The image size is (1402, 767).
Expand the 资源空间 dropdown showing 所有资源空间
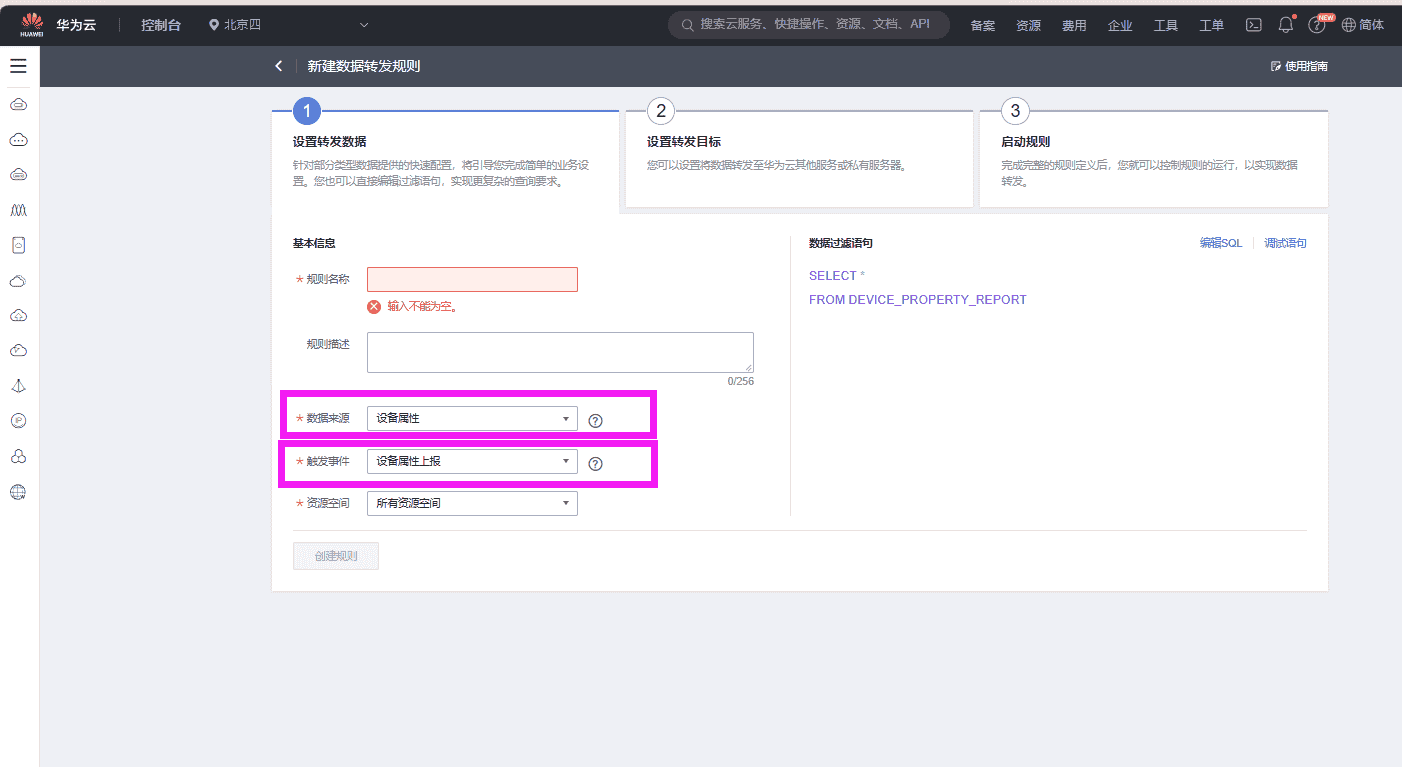pyautogui.click(x=471, y=503)
